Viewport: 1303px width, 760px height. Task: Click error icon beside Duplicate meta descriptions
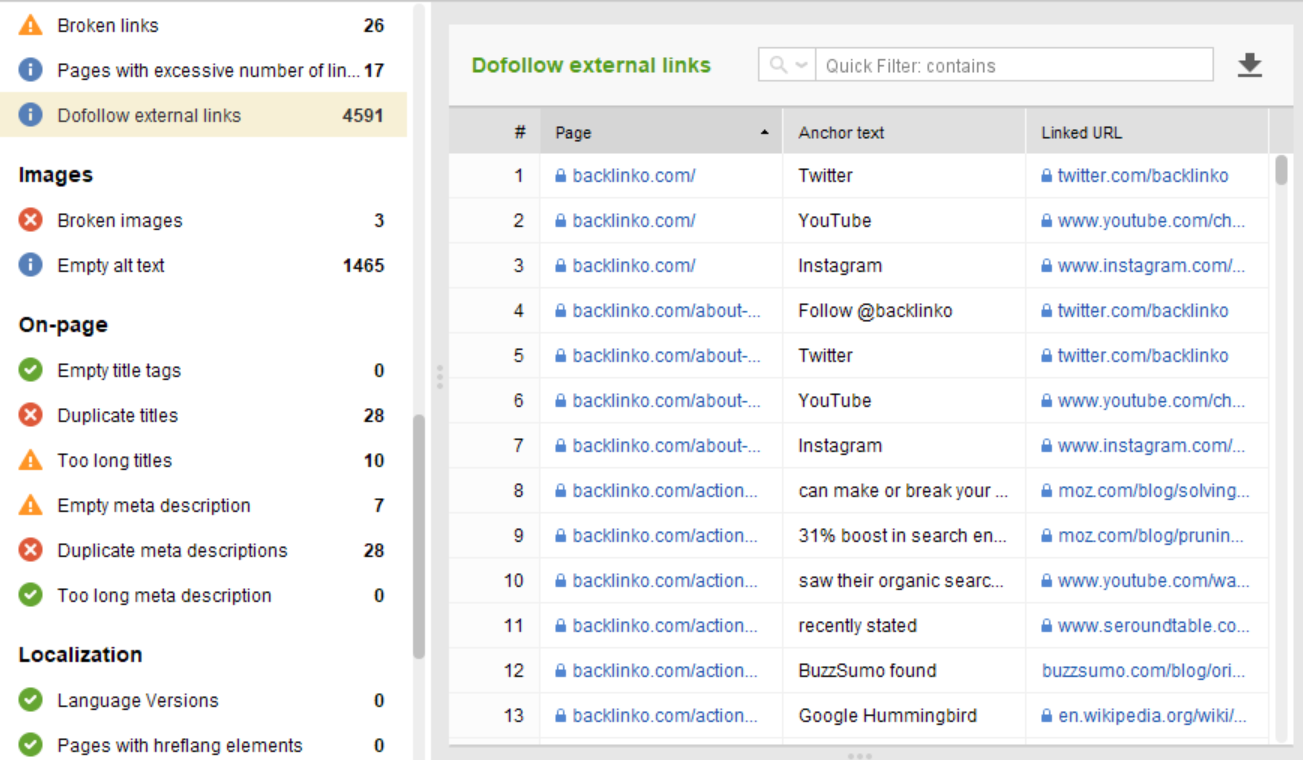[31, 550]
